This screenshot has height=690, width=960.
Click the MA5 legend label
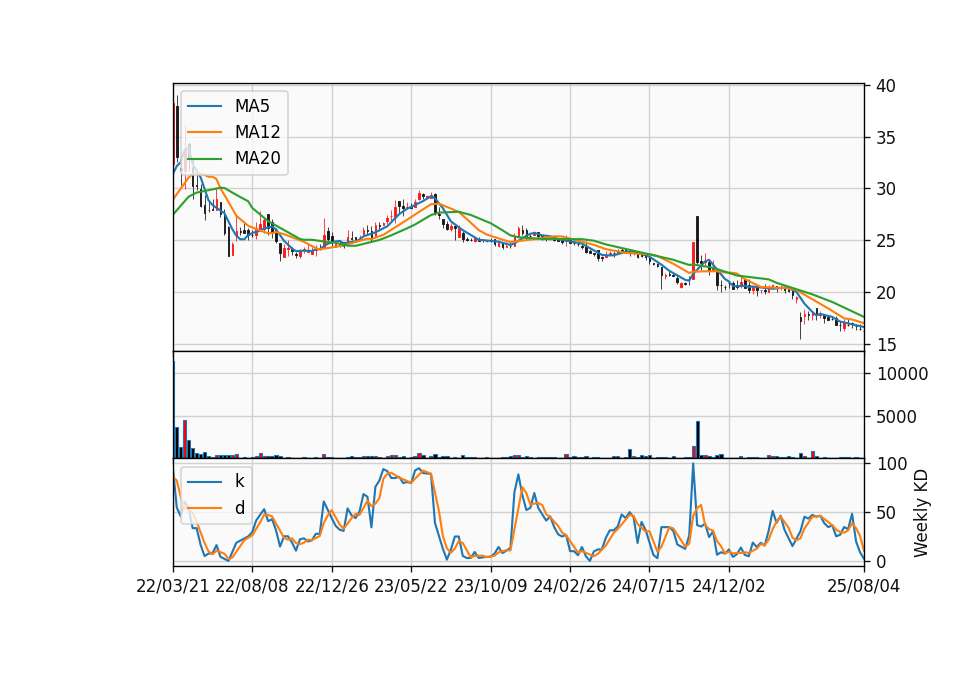[x=252, y=106]
